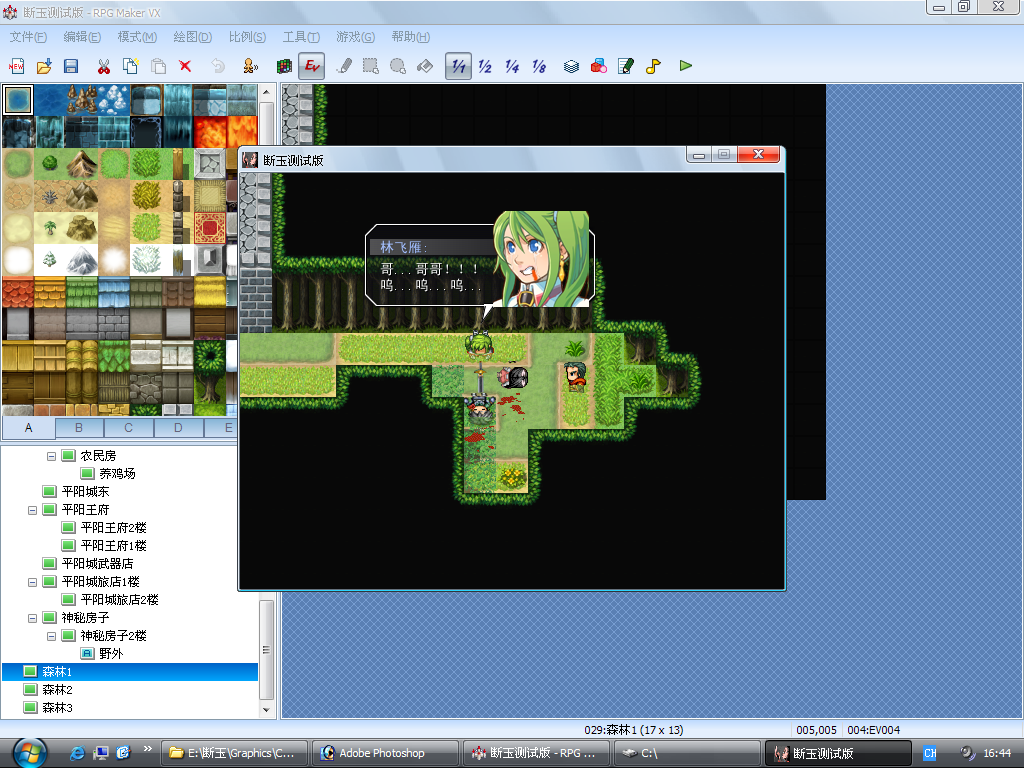Open the Database icon

click(x=571, y=66)
